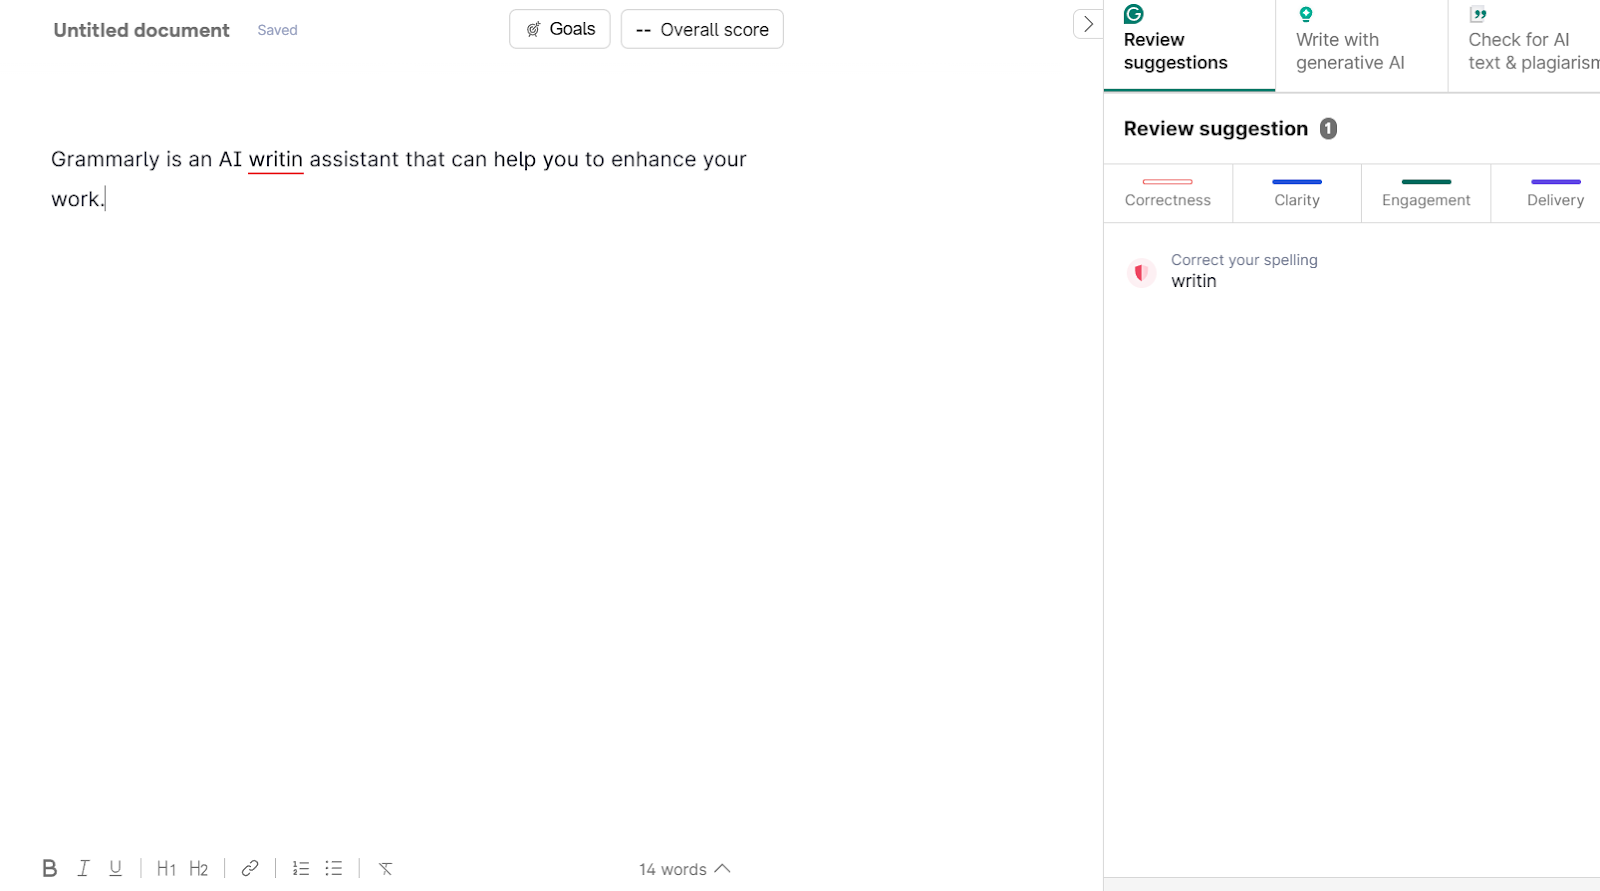
Task: Click the red shield icon next to writin
Action: [x=1141, y=272]
